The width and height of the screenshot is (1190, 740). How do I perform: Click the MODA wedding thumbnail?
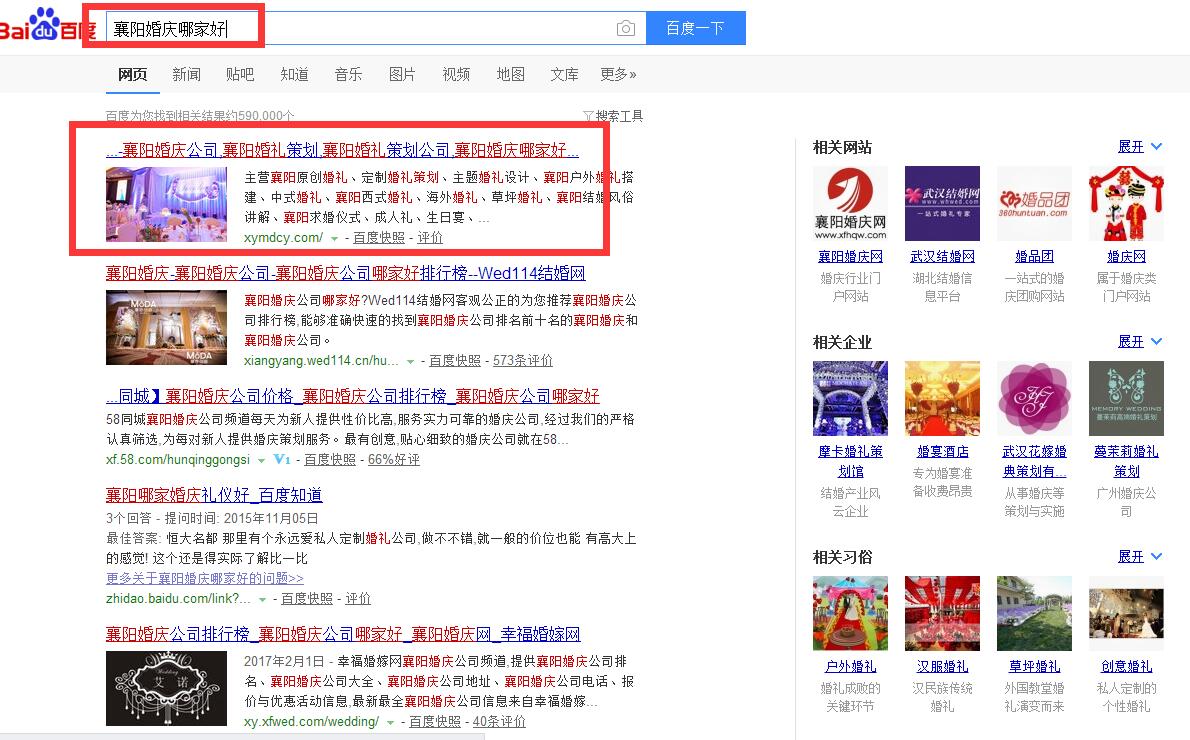click(x=166, y=327)
